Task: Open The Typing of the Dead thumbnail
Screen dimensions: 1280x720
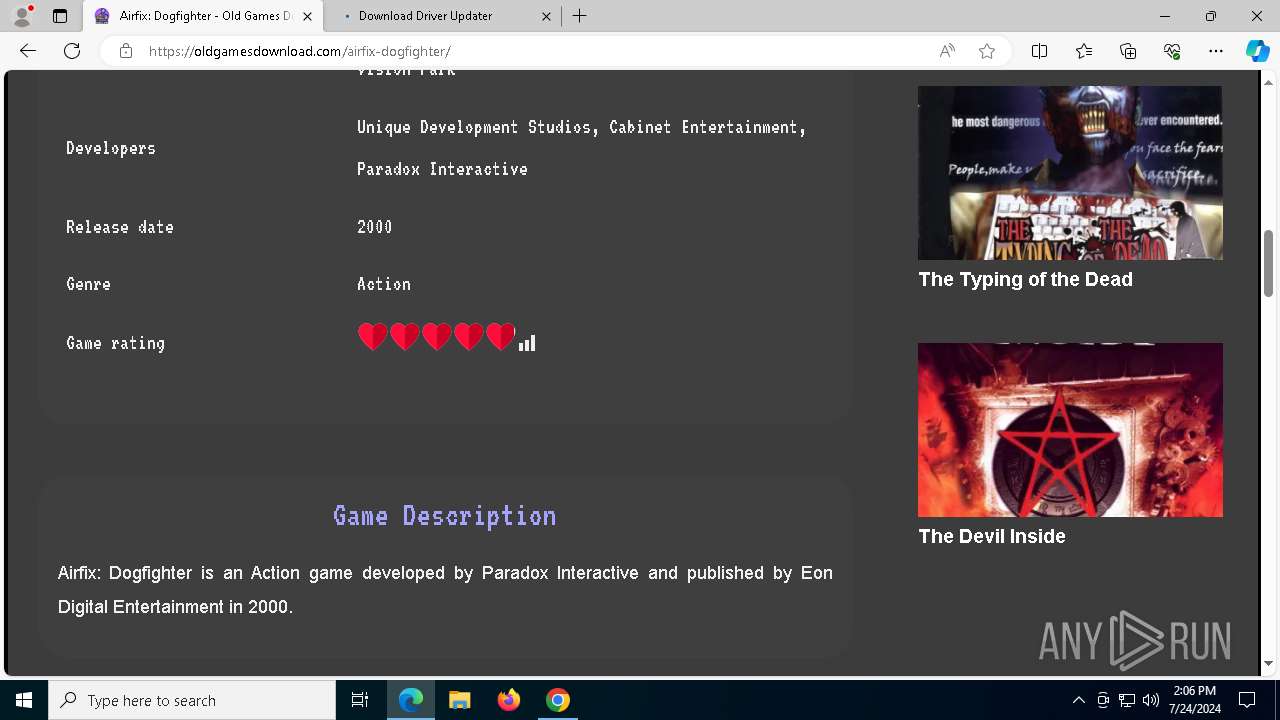Action: coord(1070,173)
